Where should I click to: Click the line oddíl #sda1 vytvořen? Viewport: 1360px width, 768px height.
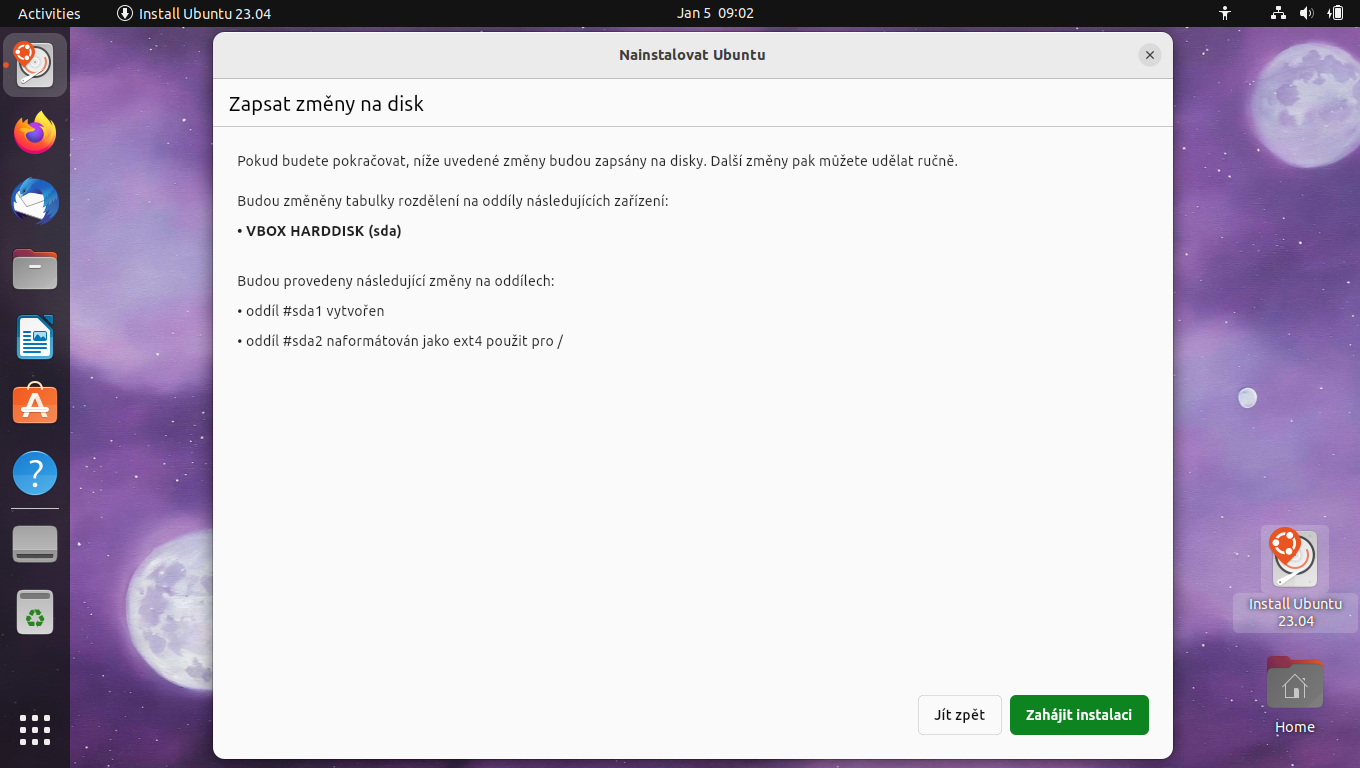pos(311,311)
